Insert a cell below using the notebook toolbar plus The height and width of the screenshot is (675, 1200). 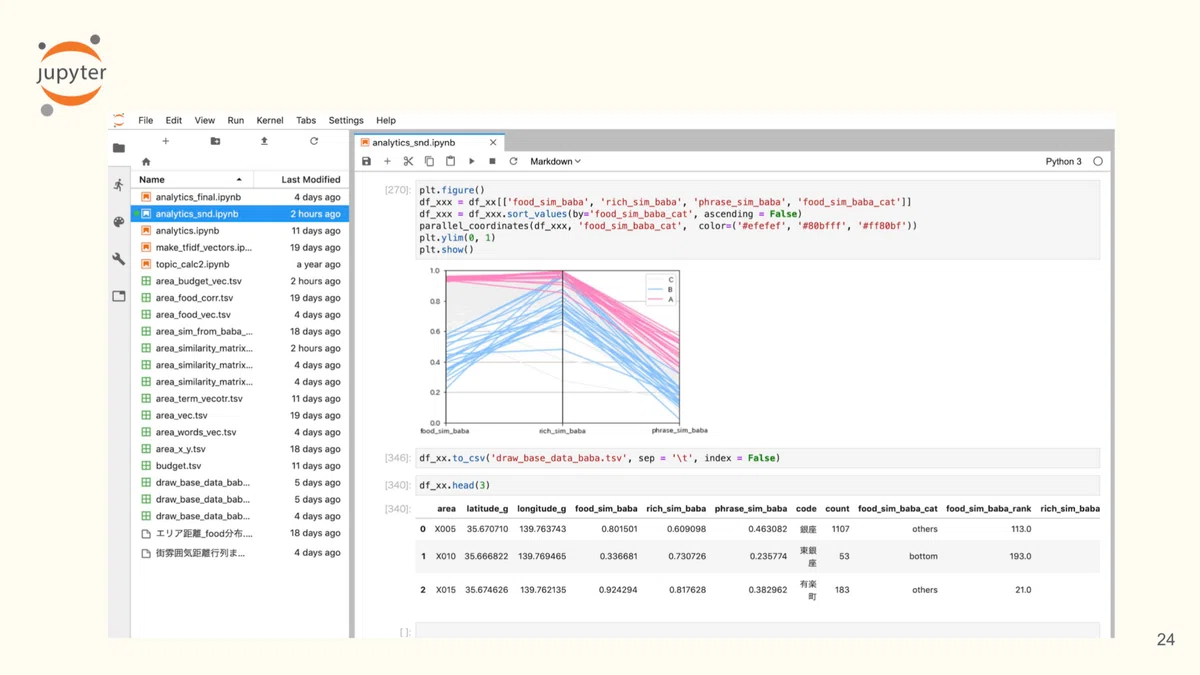click(x=388, y=161)
